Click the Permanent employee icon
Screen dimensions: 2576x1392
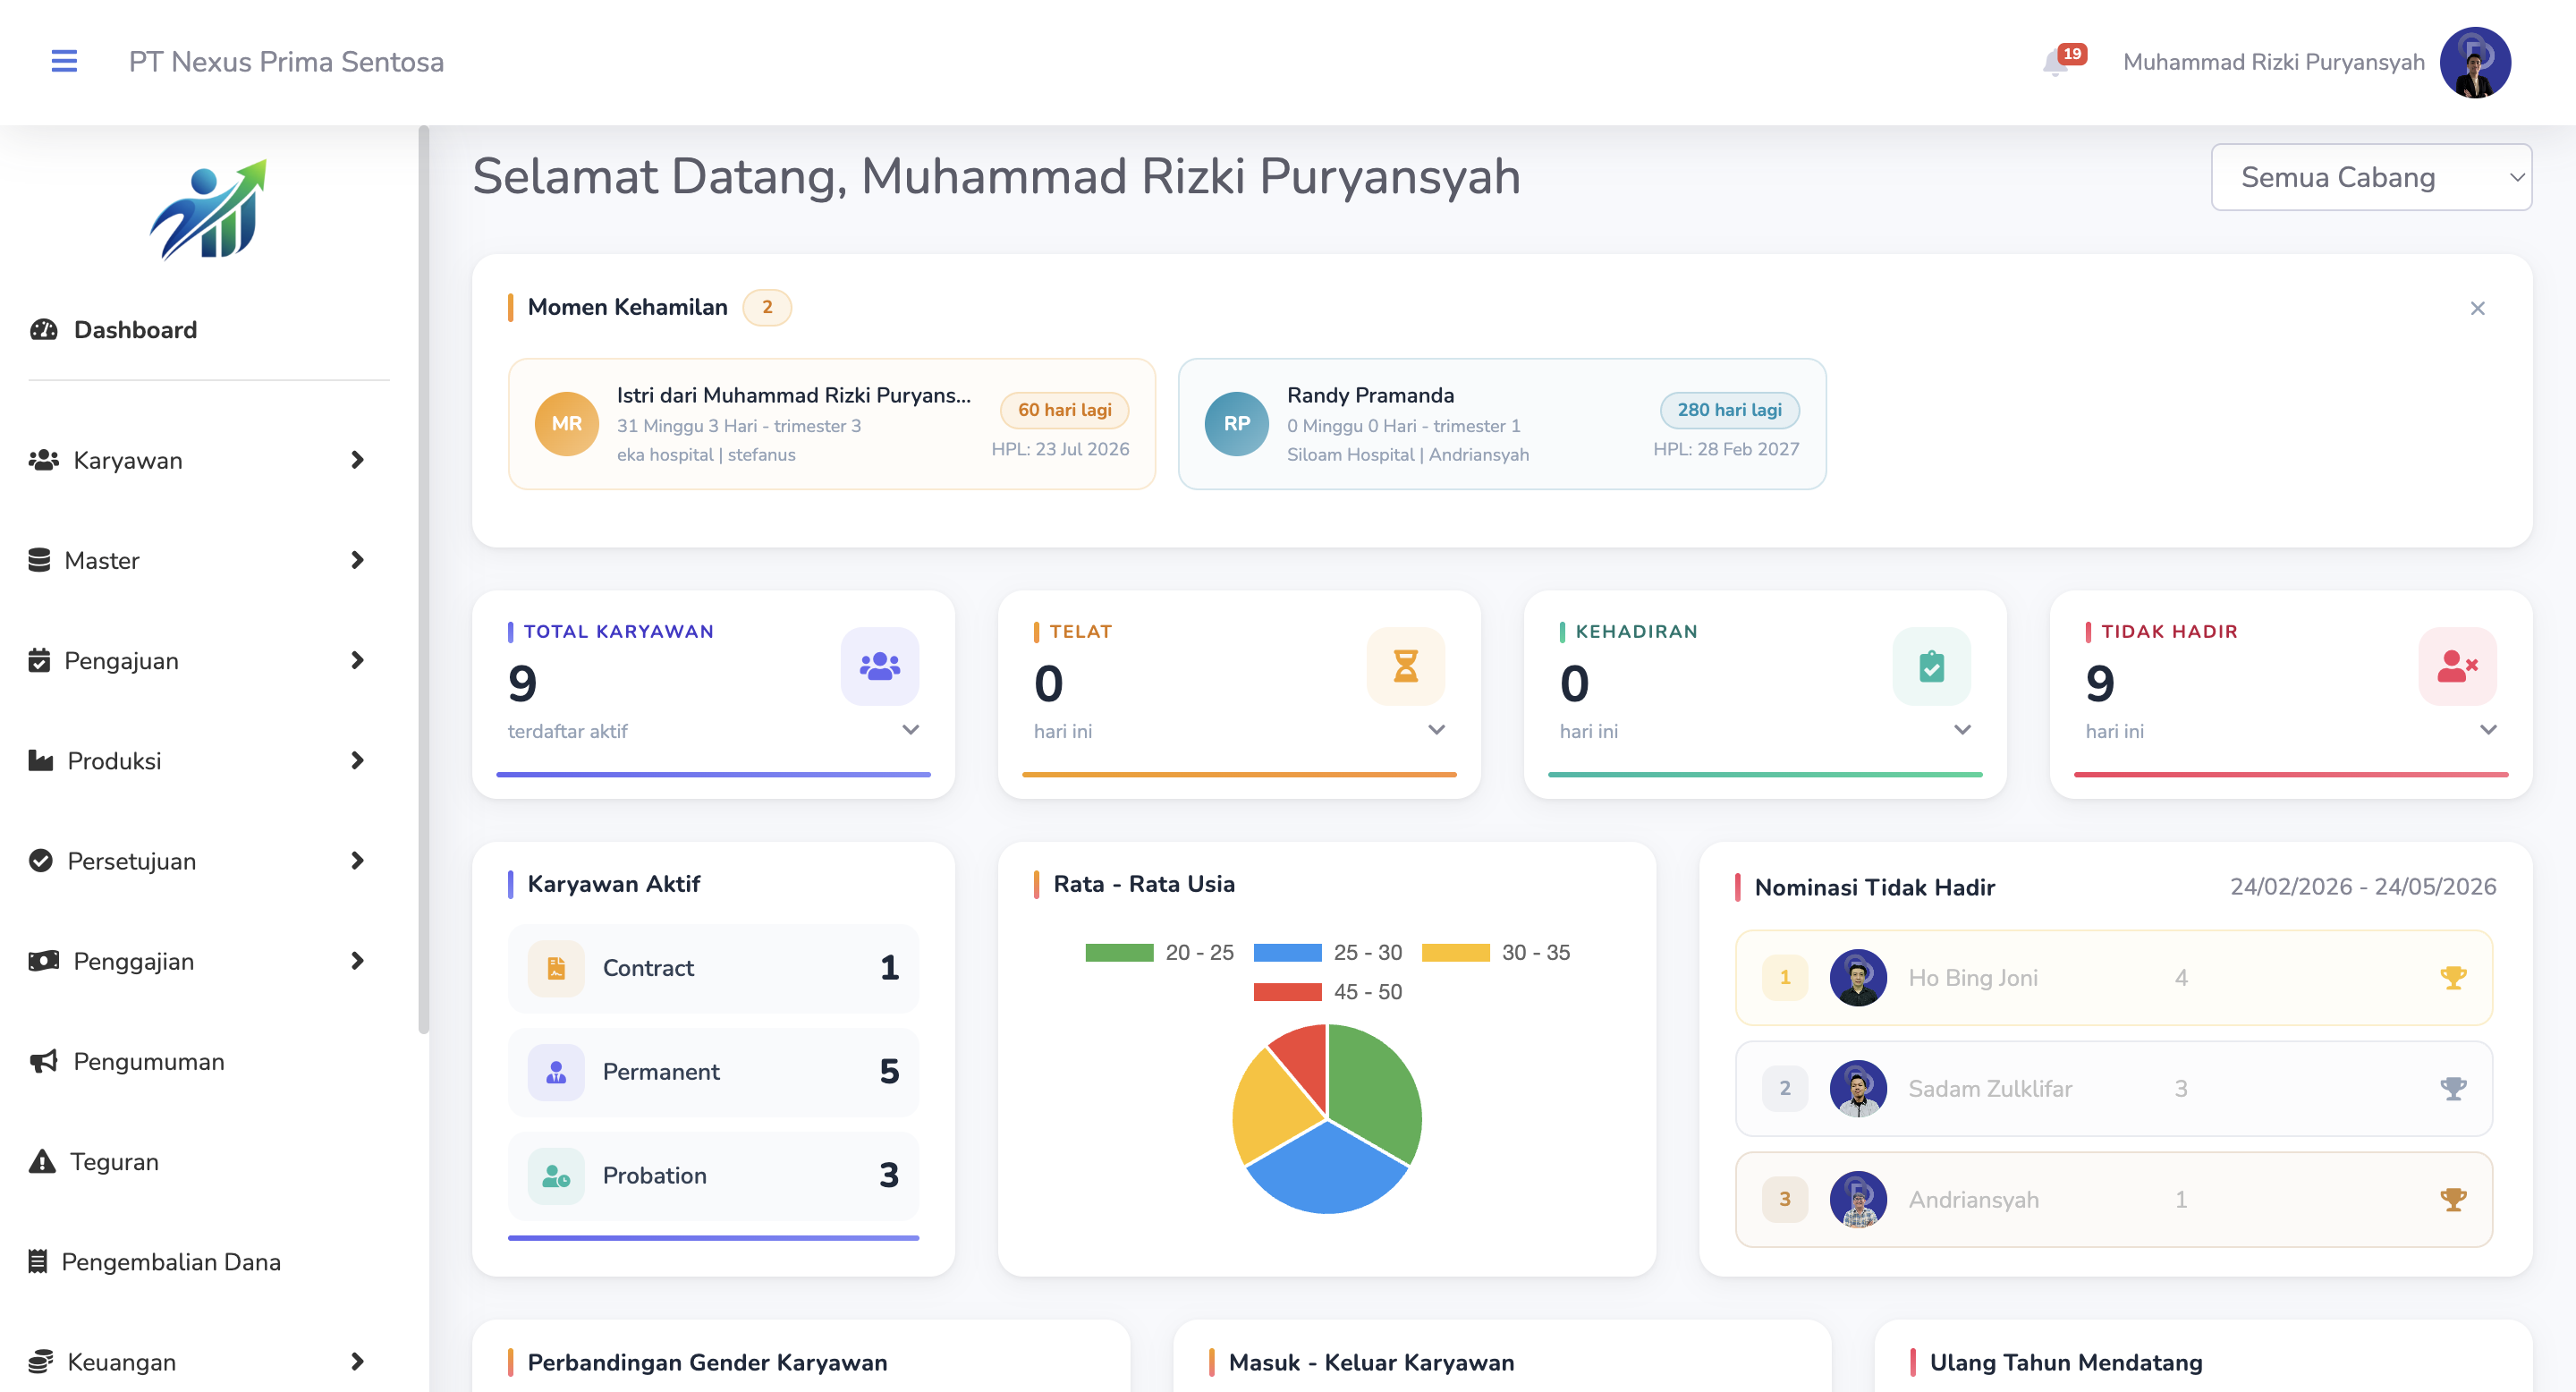pos(556,1071)
